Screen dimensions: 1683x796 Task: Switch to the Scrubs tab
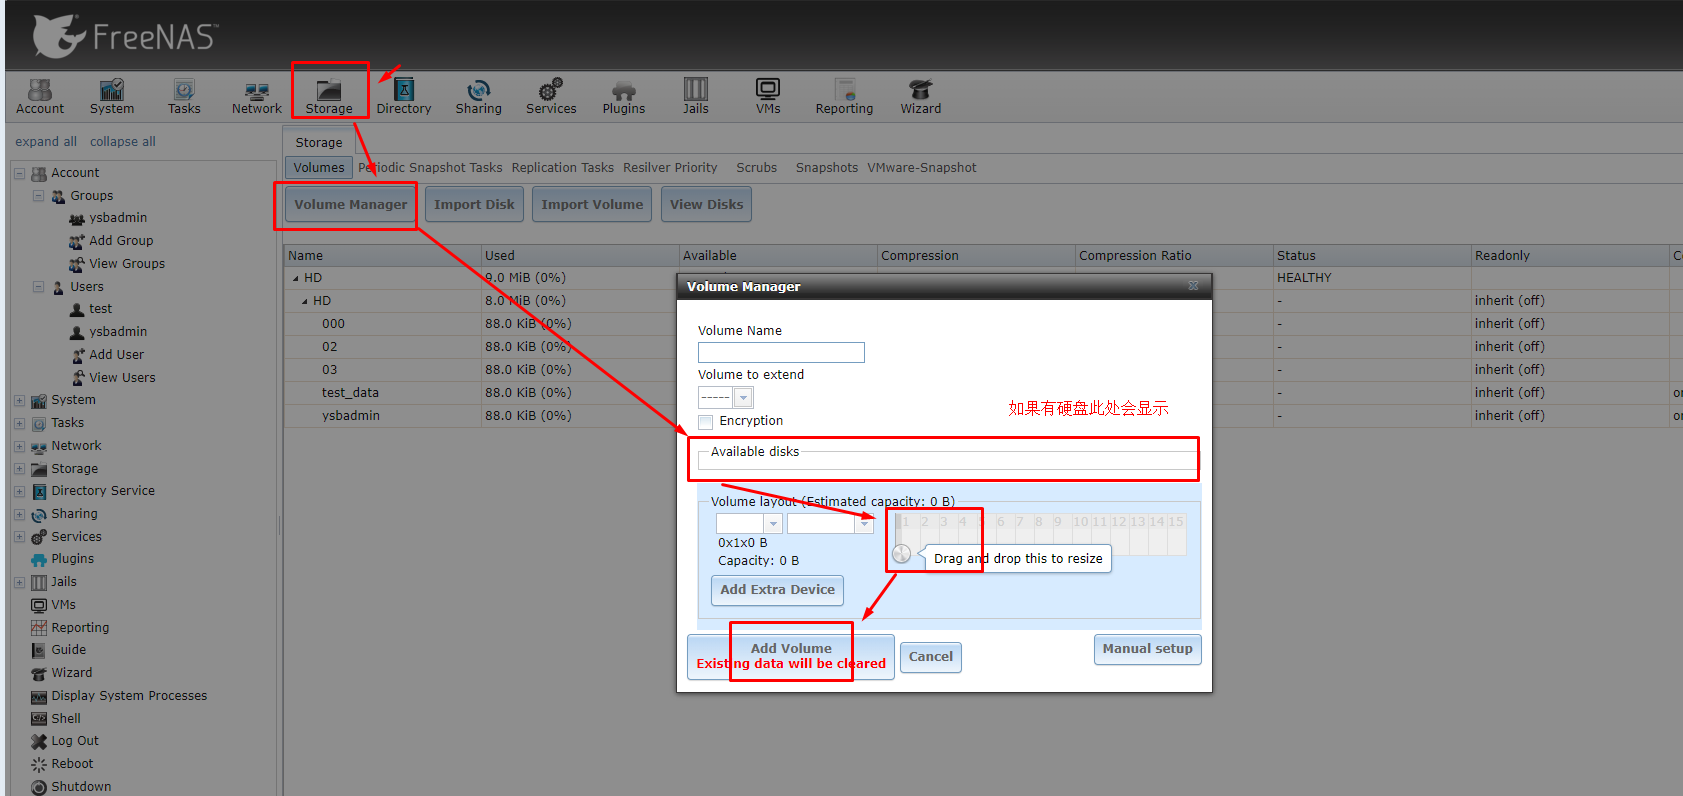[757, 168]
